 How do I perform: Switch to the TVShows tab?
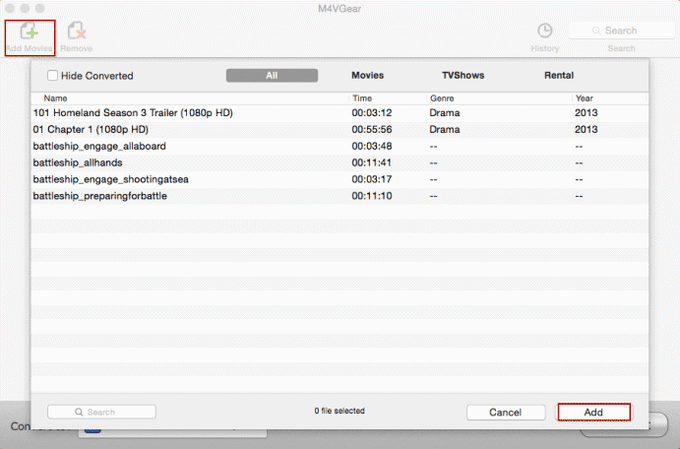(463, 75)
